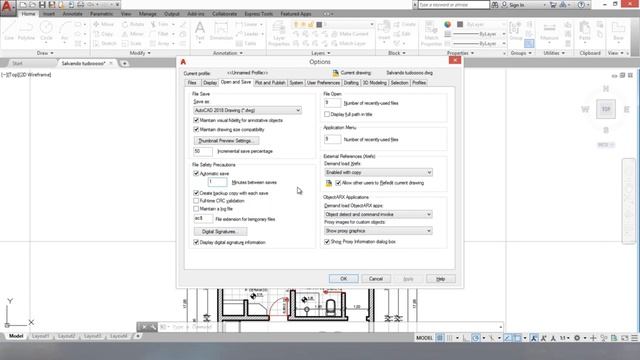Open the Save as file format dropdown
Screen dimensions: 640x360
pos(248,110)
